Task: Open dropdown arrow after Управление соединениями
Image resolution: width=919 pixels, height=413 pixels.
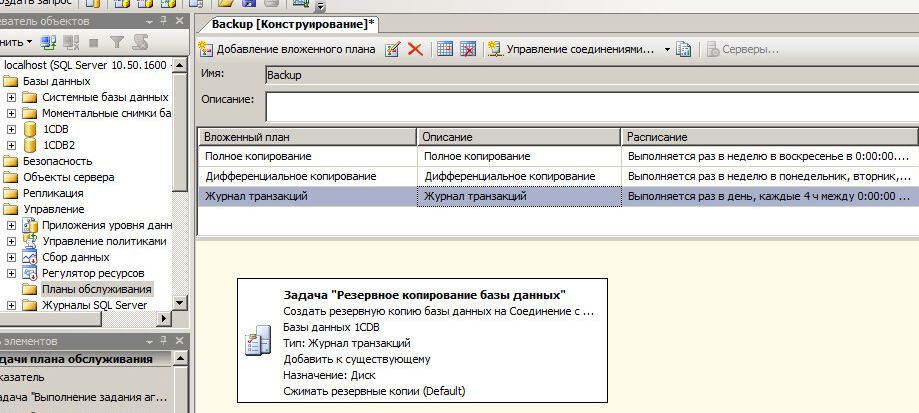Action: 667,50
